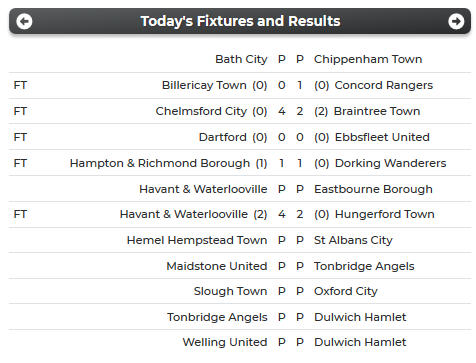
Task: Go to next day's fixtures arrow
Action: point(456,21)
